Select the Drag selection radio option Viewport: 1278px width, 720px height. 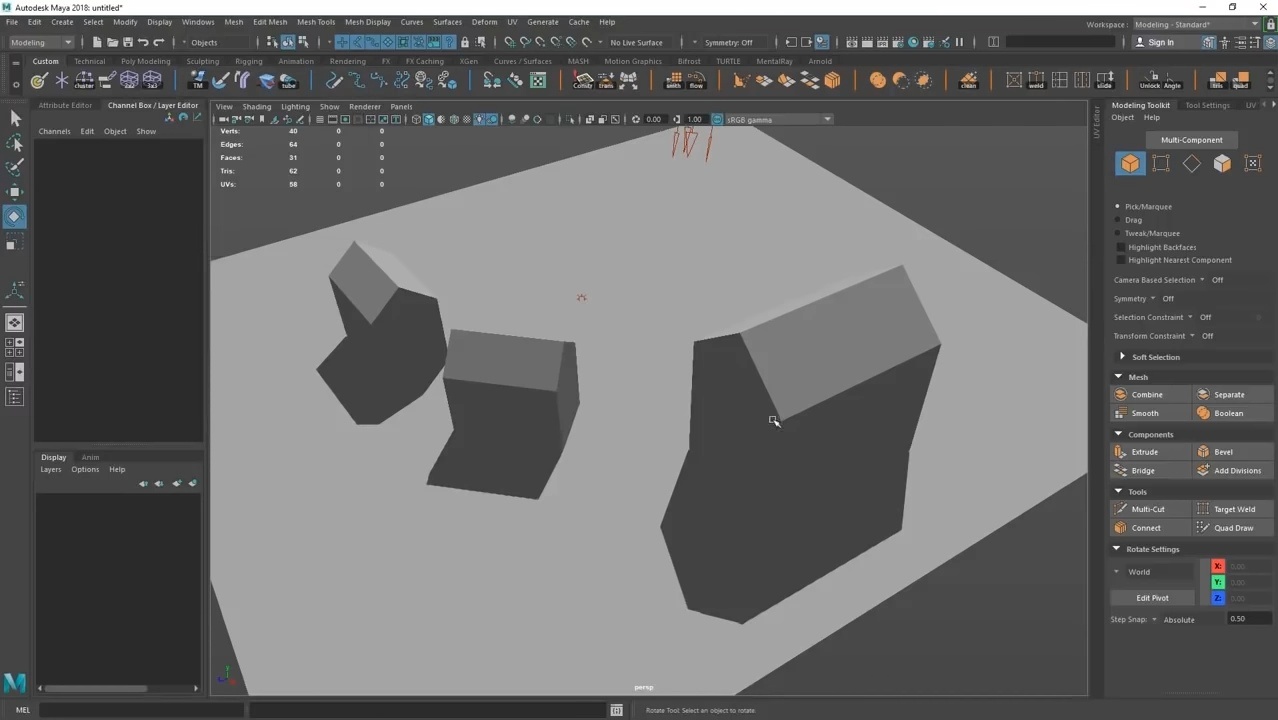[1118, 220]
